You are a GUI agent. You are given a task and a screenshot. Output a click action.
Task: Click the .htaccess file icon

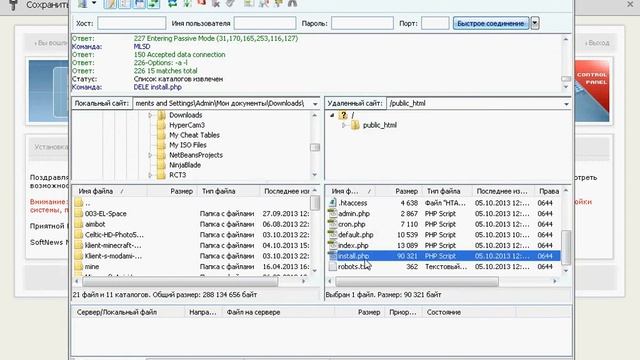tap(333, 203)
